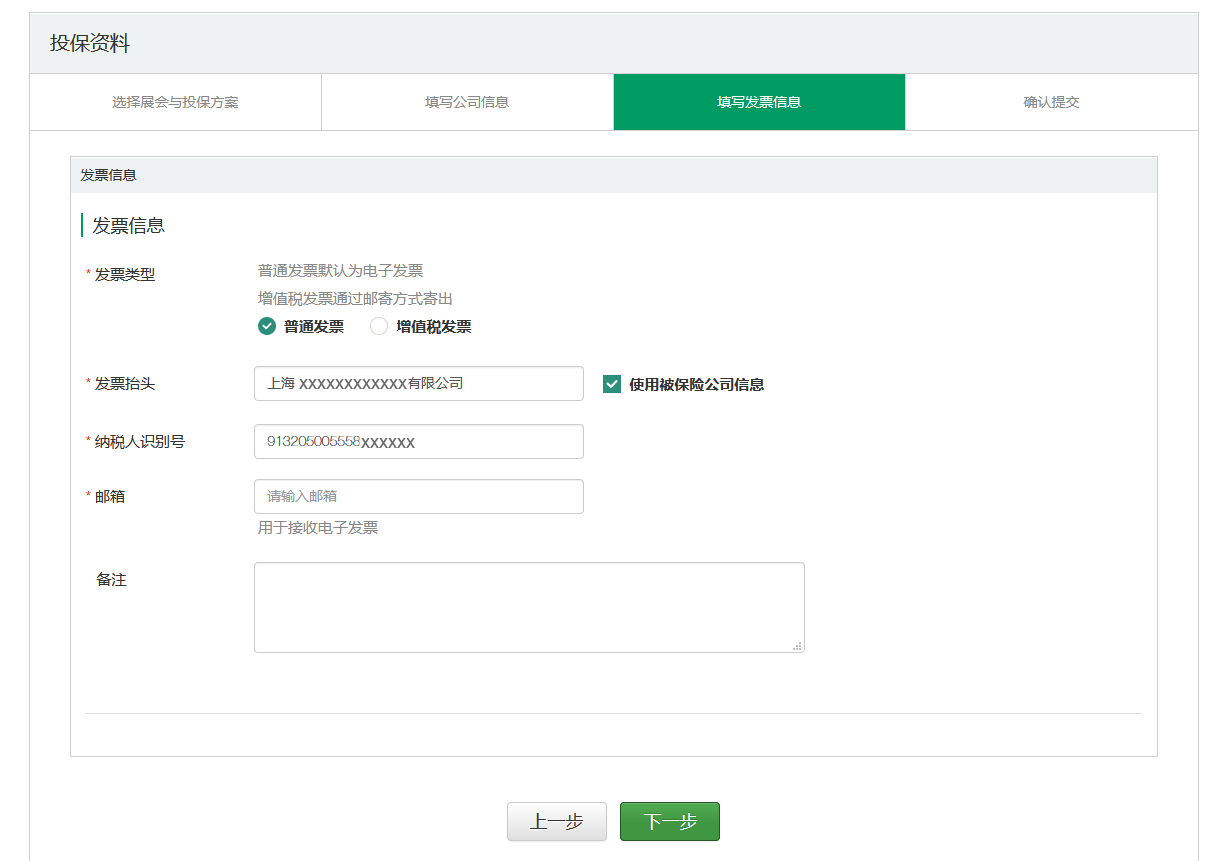Focus the 发票抬头 input field
Screen dimensions: 1211x861
419,384
